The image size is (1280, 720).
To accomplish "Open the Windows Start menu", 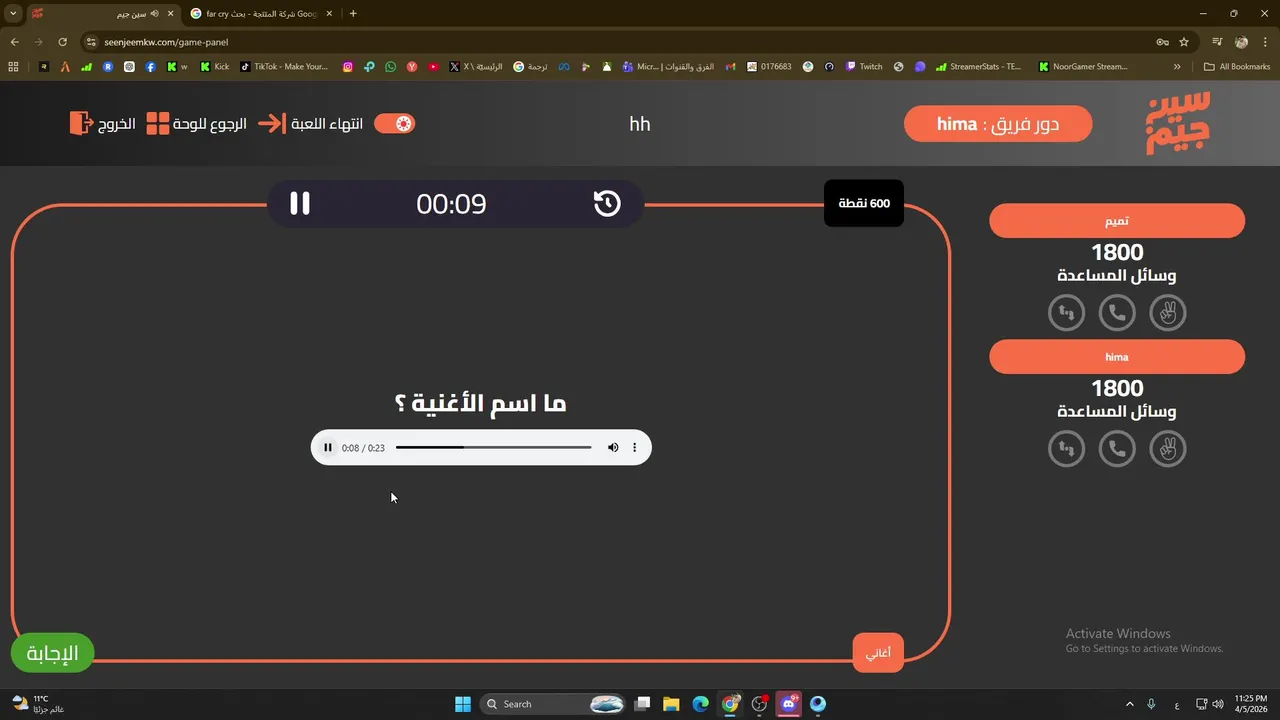I will 463,704.
